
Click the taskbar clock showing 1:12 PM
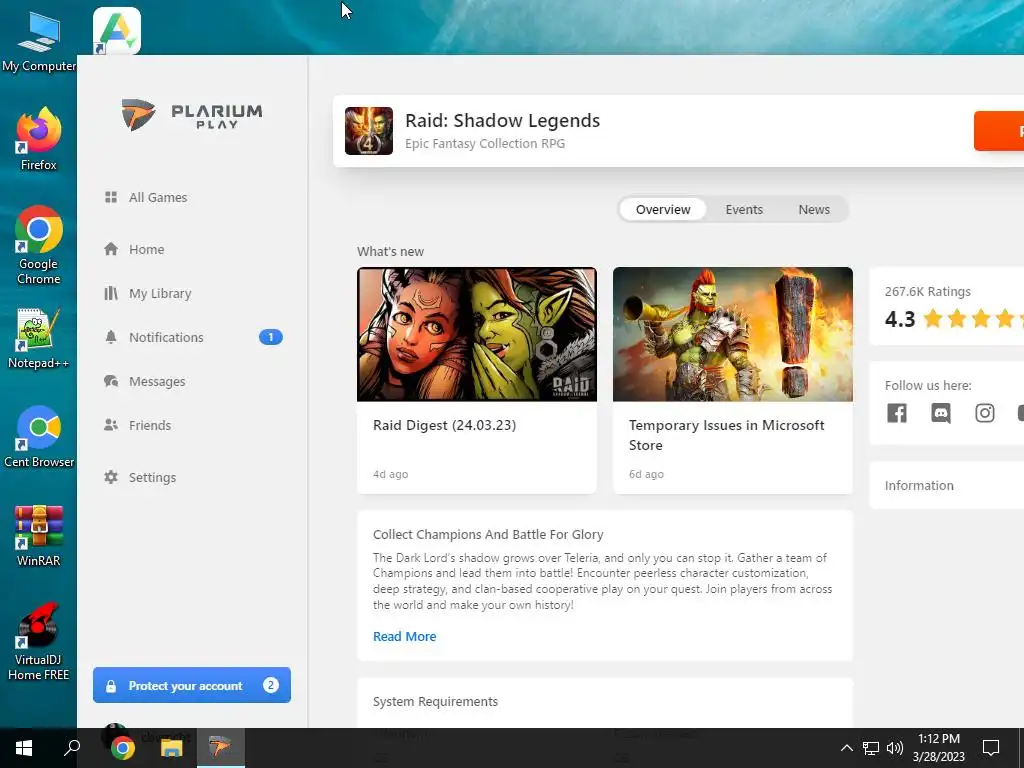point(938,748)
